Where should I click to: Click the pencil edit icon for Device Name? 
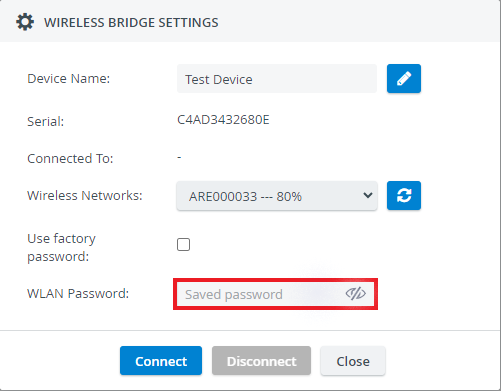coord(404,79)
